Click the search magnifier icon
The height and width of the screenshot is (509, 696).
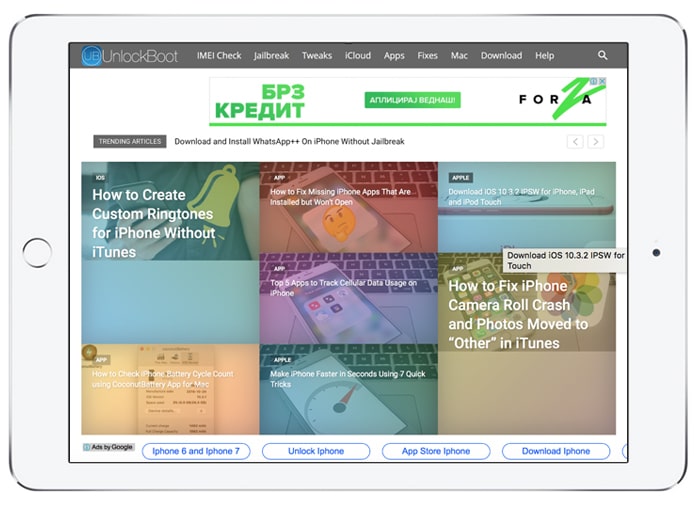coord(602,55)
